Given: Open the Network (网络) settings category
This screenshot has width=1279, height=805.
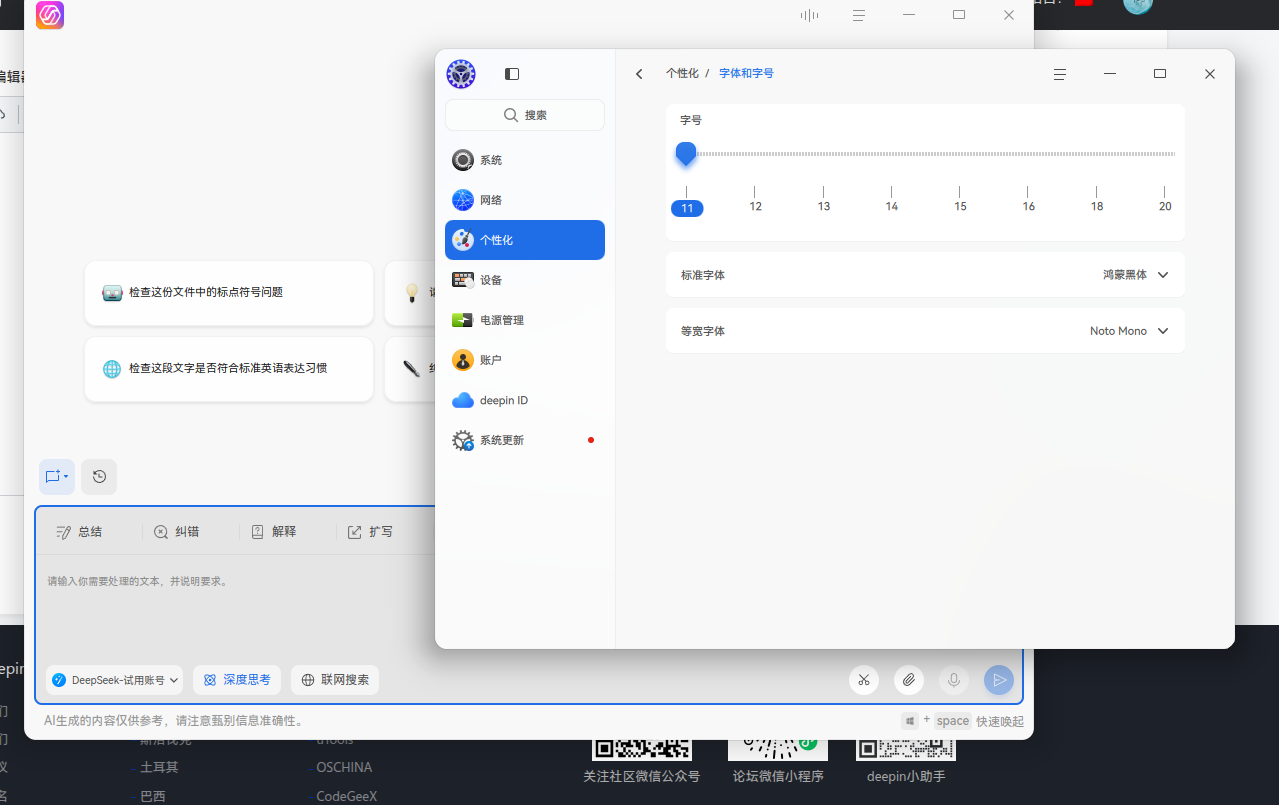Looking at the screenshot, I should point(525,200).
